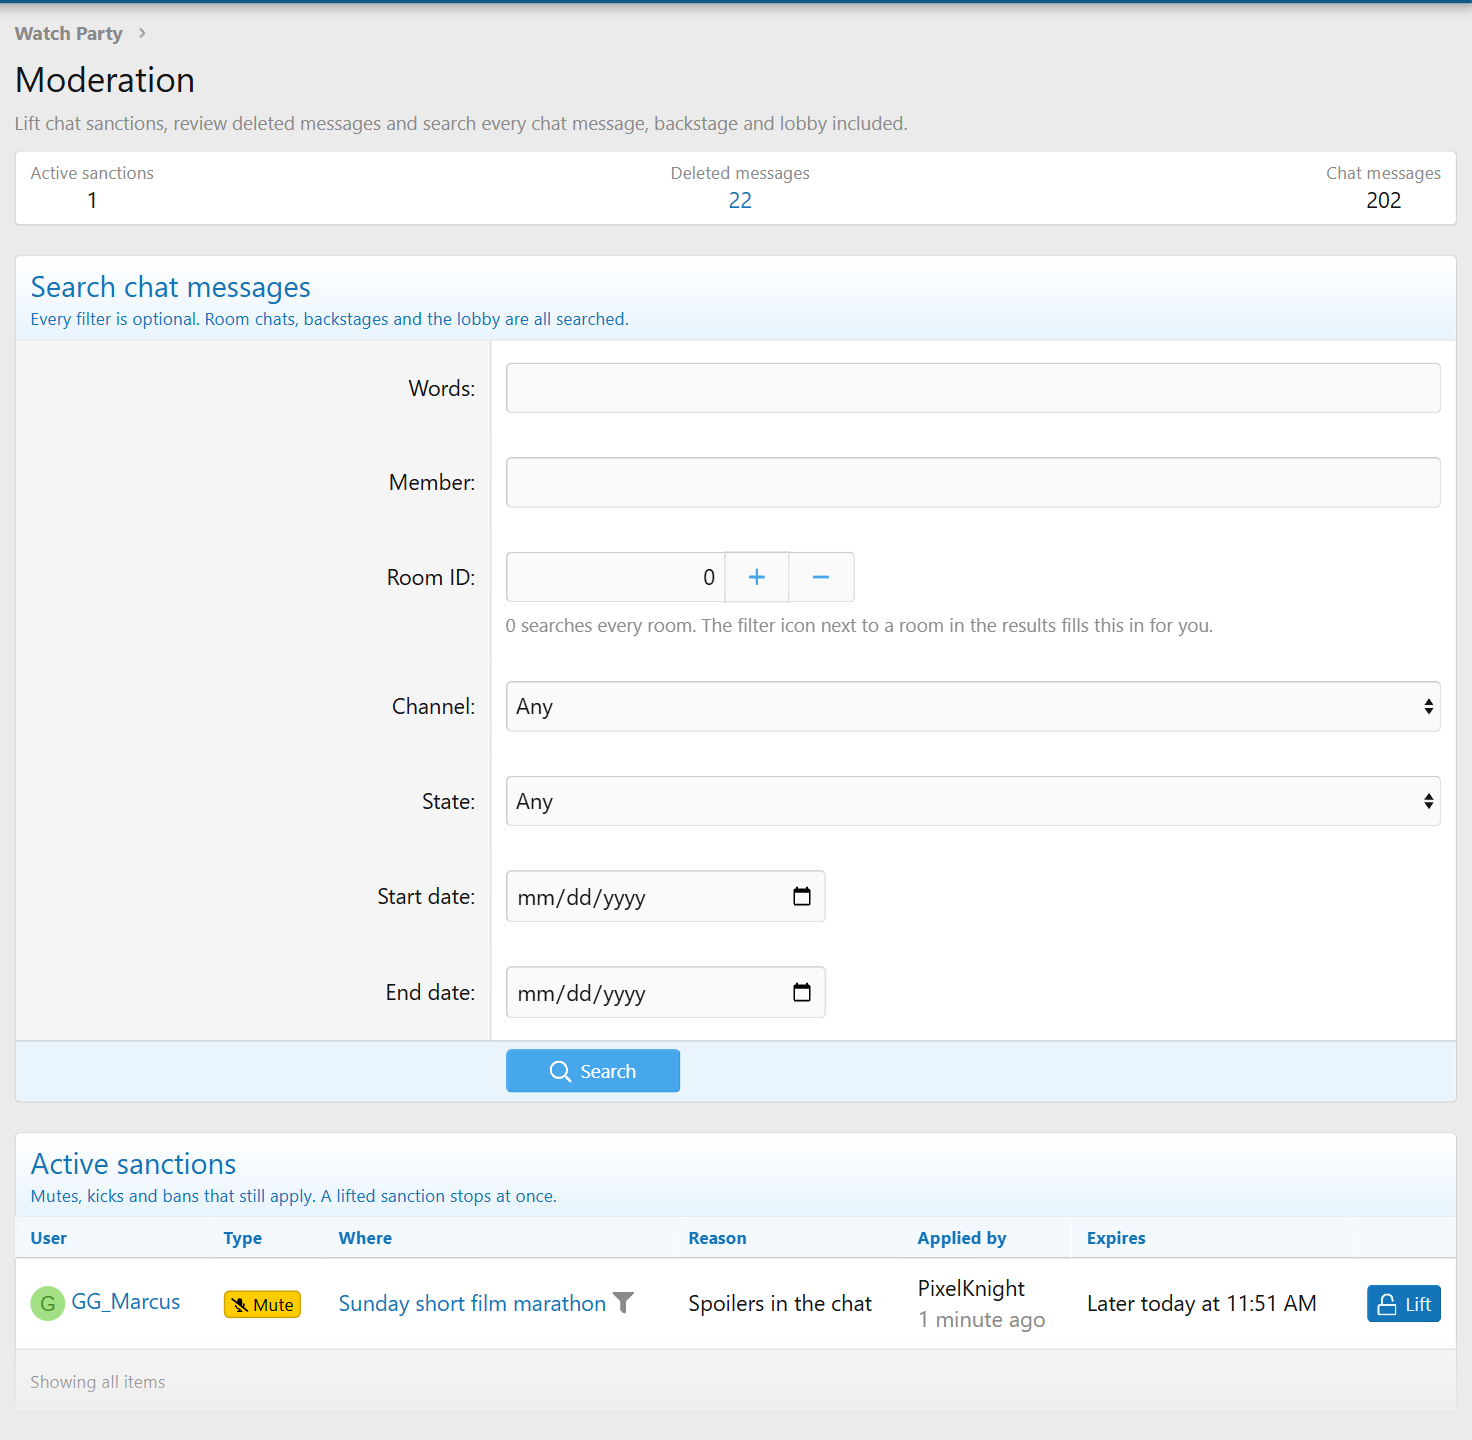Click the Reason column header
The image size is (1472, 1440).
pyautogui.click(x=717, y=1238)
